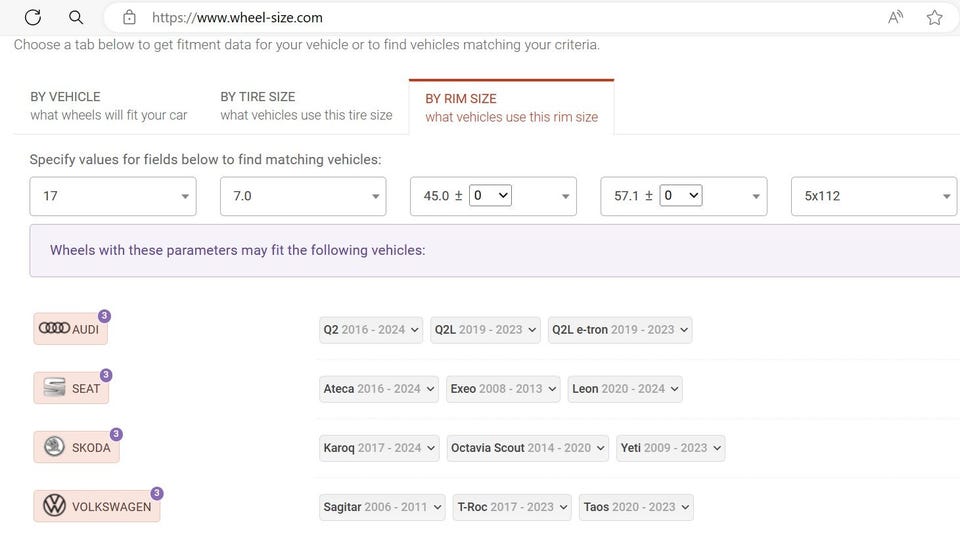Click the browser refresh icon
Screen dimensions: 960x536
(33, 17)
